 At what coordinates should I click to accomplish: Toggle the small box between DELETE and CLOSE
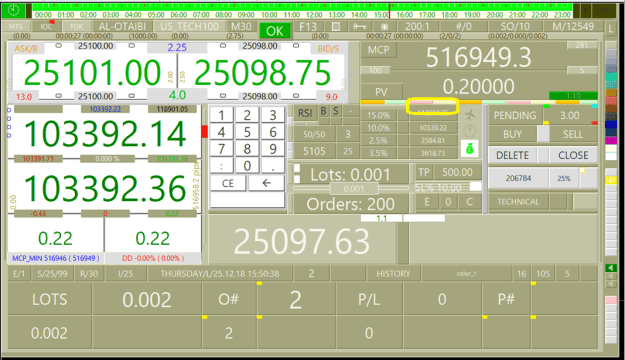(542, 155)
